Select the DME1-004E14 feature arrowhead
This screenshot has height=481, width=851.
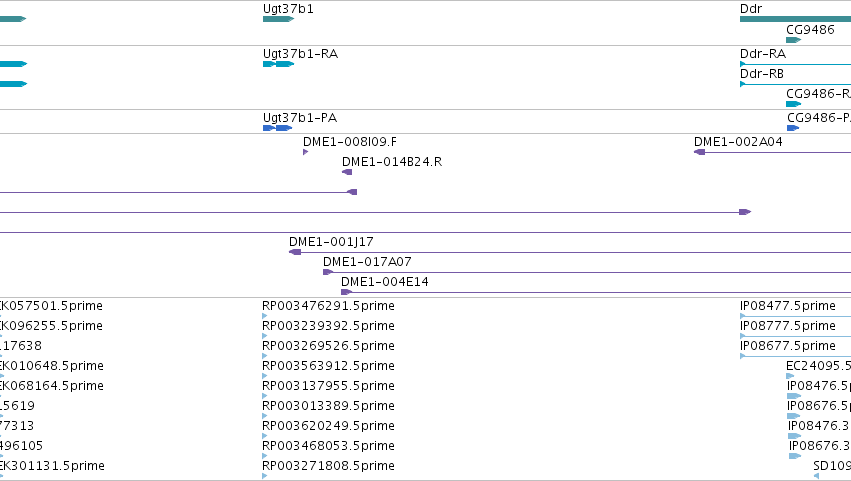point(346,292)
